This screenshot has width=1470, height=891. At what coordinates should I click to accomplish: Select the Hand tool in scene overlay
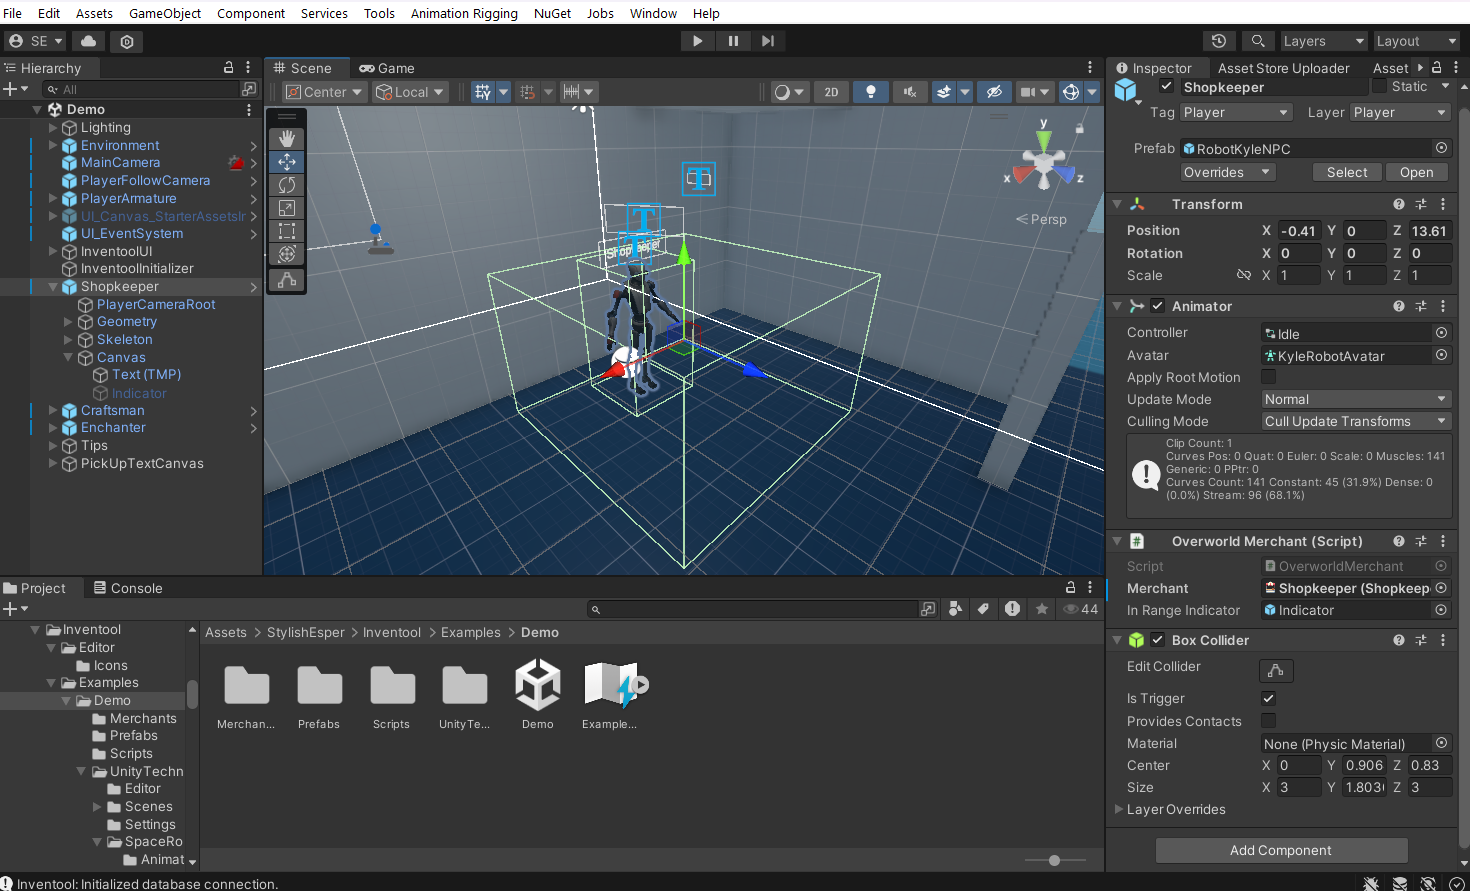point(287,139)
